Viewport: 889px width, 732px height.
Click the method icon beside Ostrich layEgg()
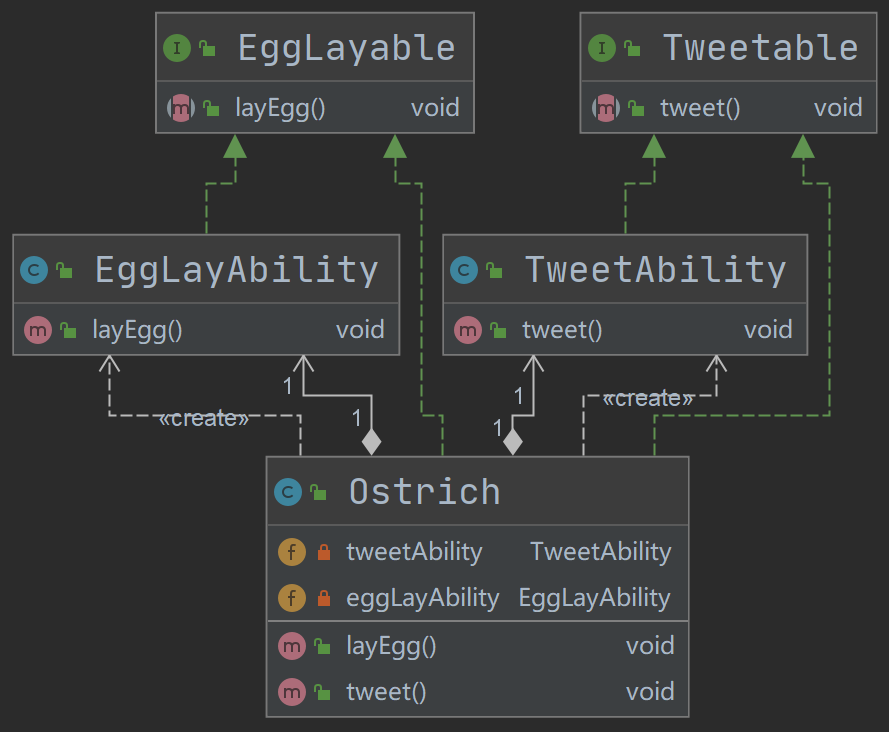coord(292,646)
